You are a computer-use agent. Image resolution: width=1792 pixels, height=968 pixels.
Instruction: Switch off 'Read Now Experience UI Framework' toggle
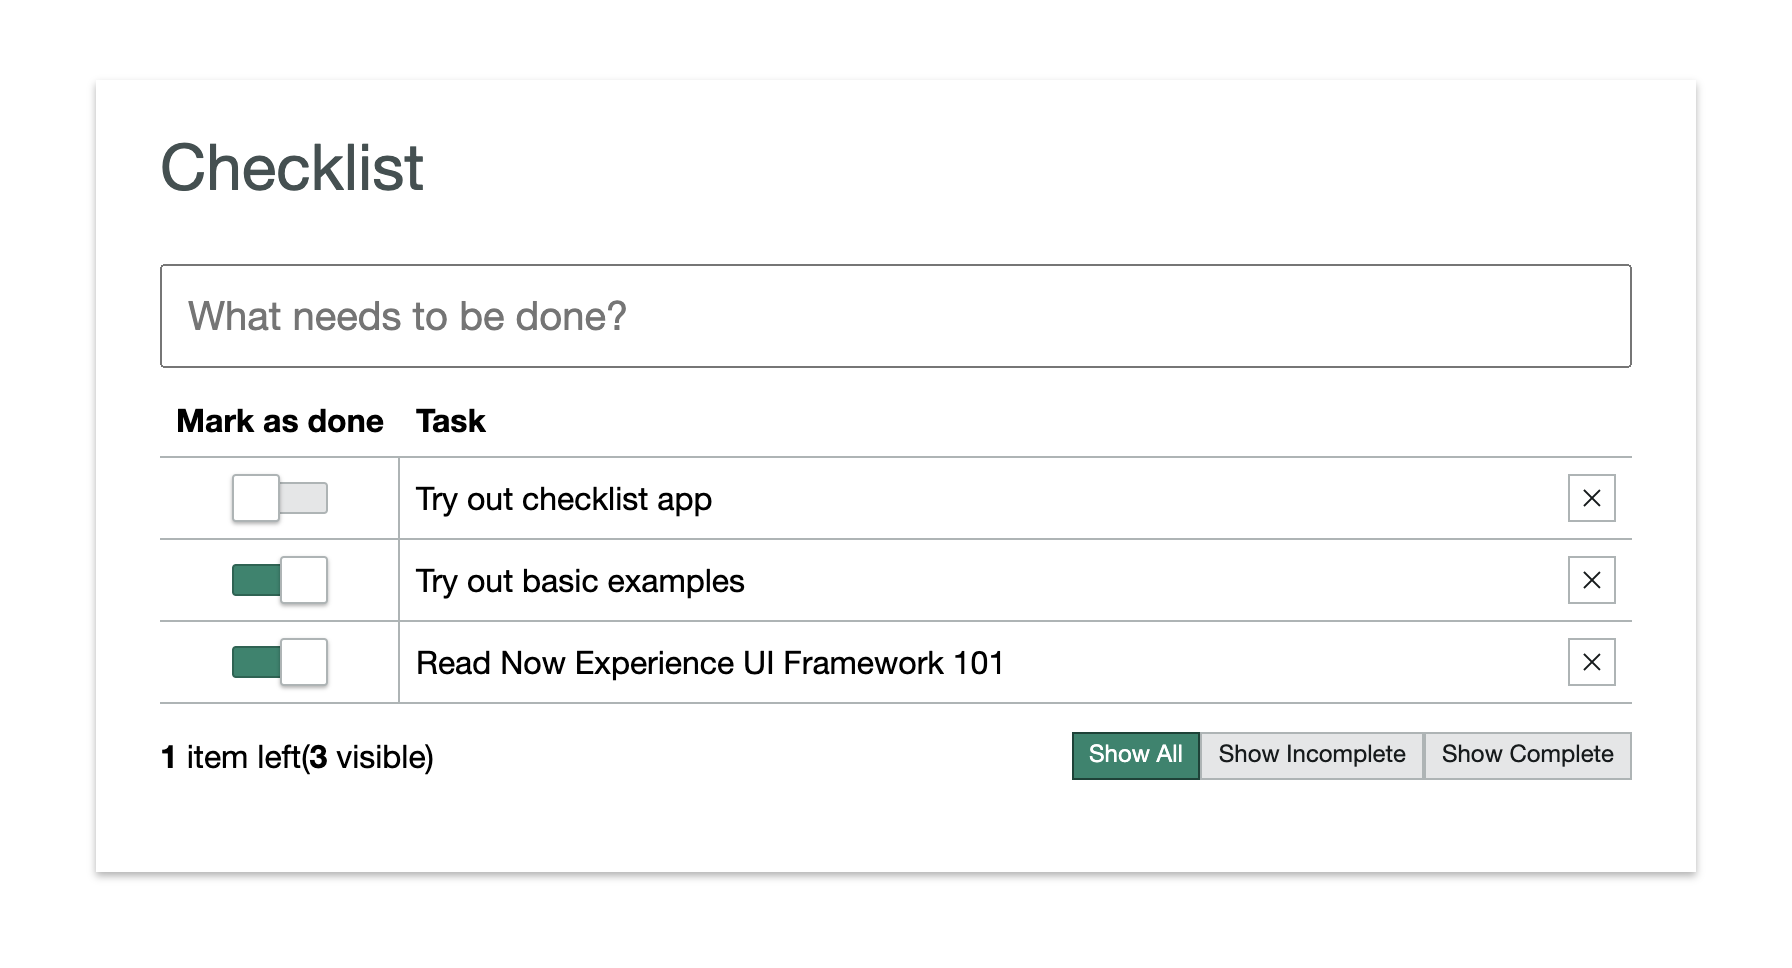point(280,662)
